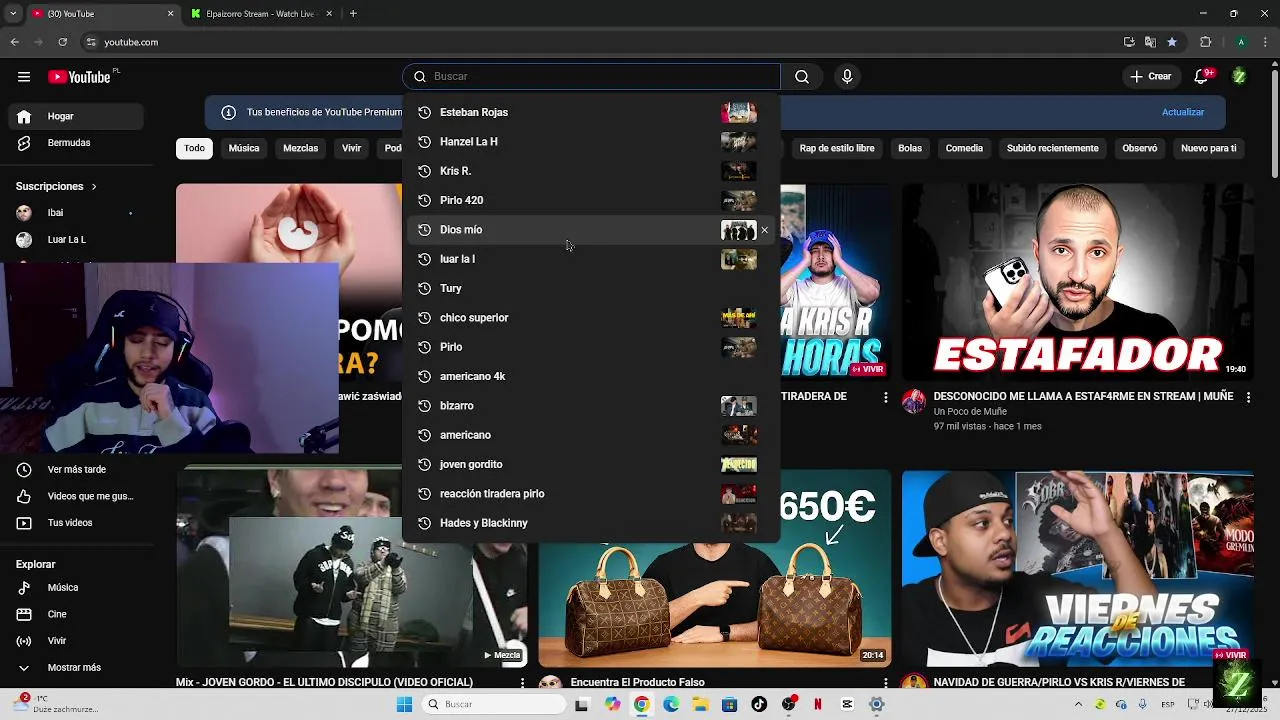Open options menu for DESCONOCIDO ME LLAMA video
This screenshot has width=1280, height=720.
click(x=1248, y=397)
